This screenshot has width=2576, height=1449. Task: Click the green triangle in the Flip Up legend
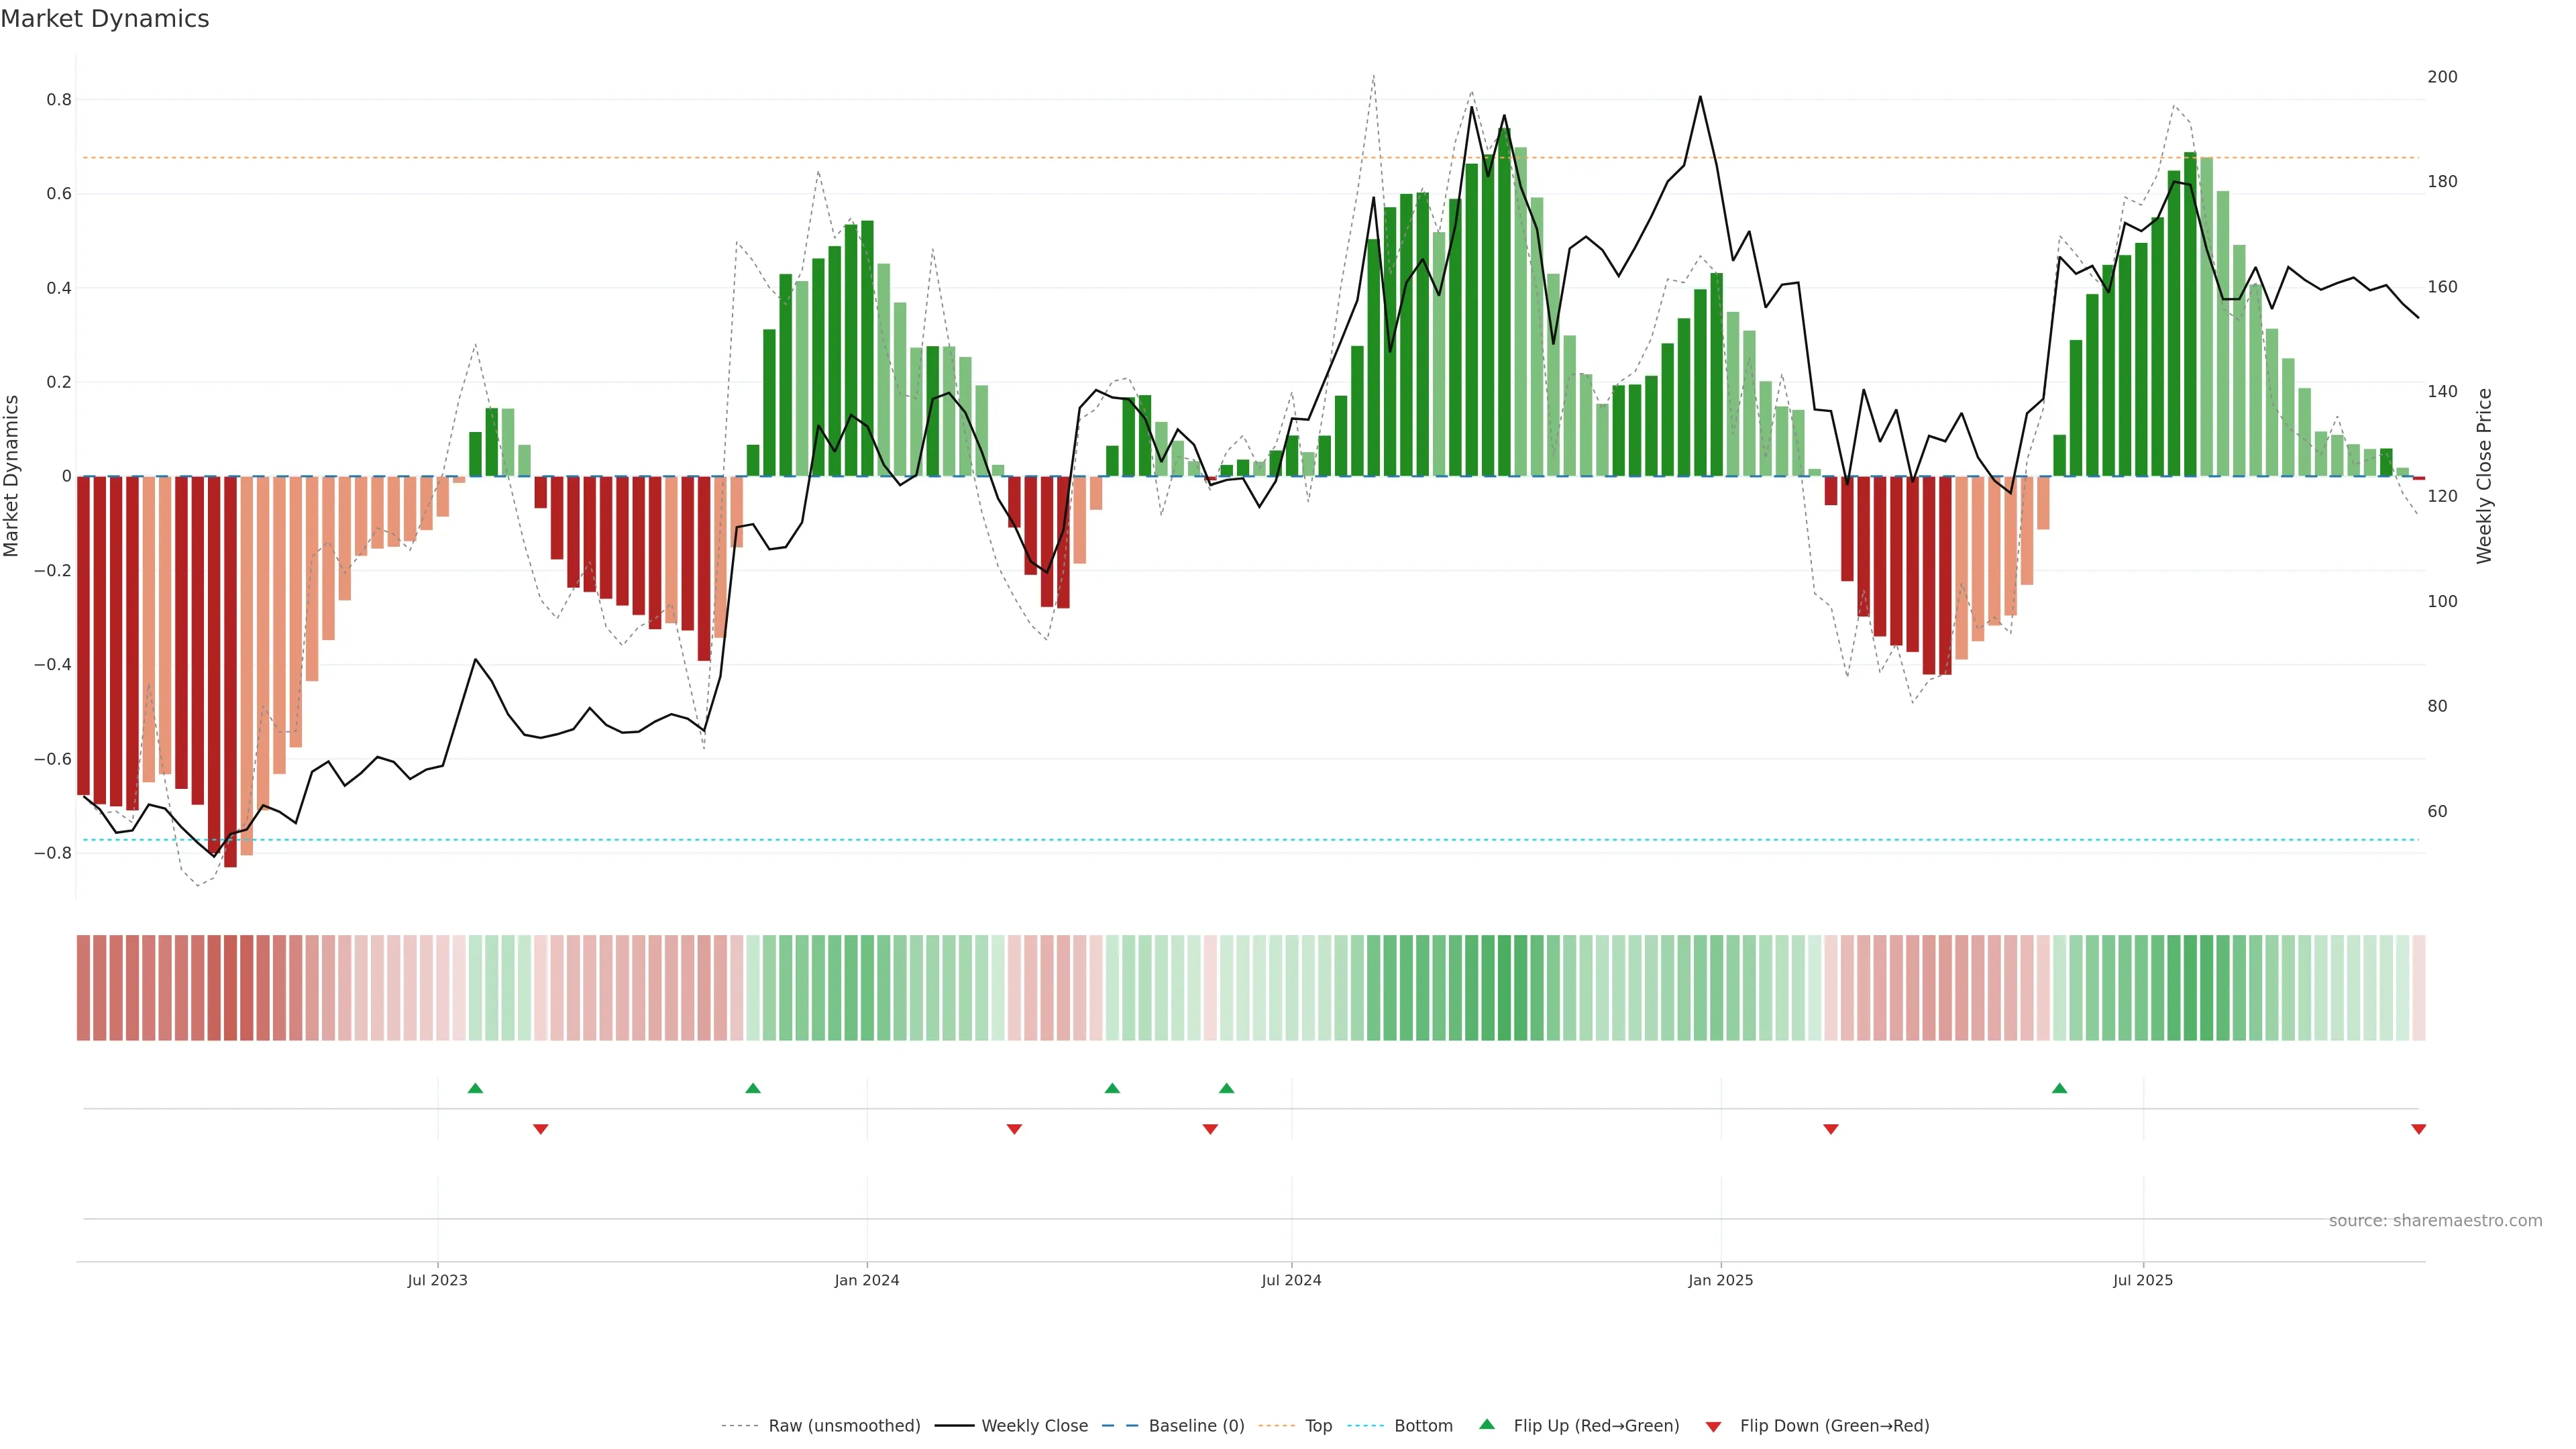point(1487,1424)
